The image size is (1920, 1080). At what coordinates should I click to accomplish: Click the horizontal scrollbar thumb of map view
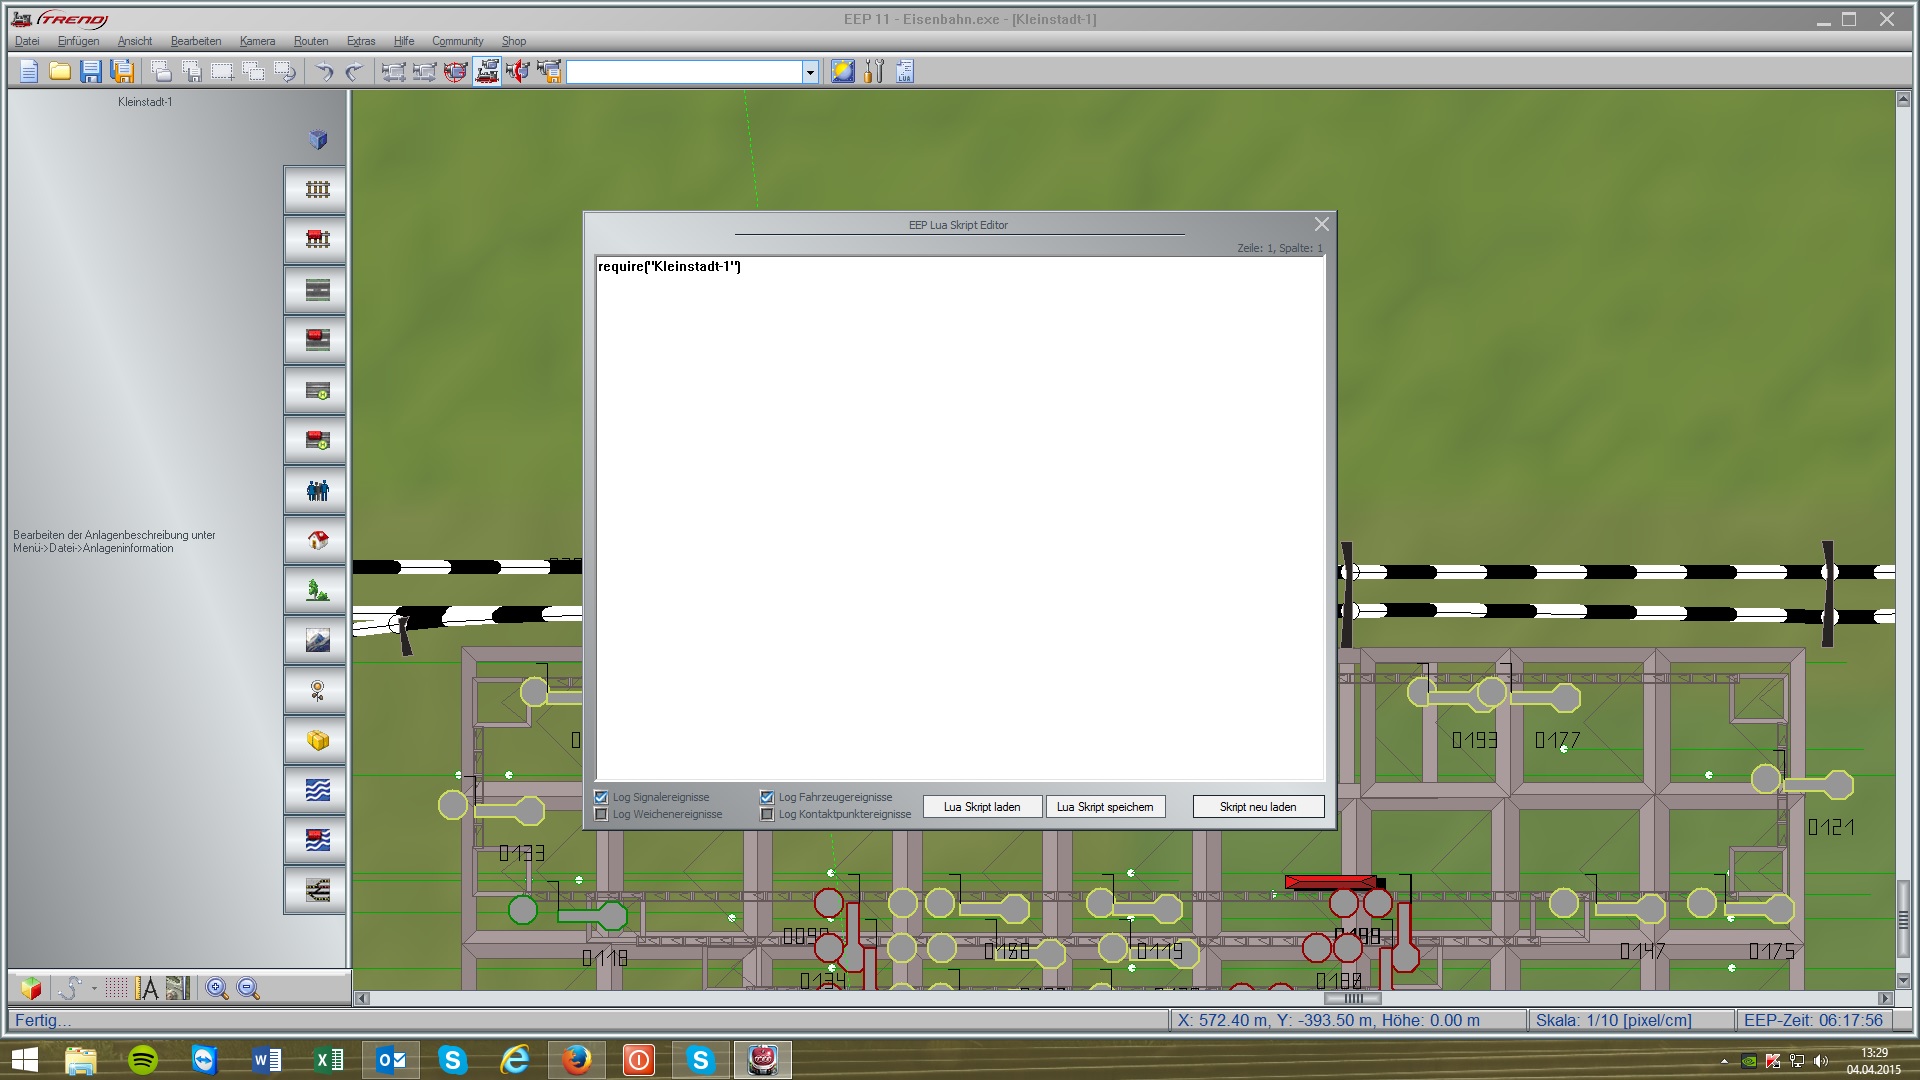(x=1352, y=998)
